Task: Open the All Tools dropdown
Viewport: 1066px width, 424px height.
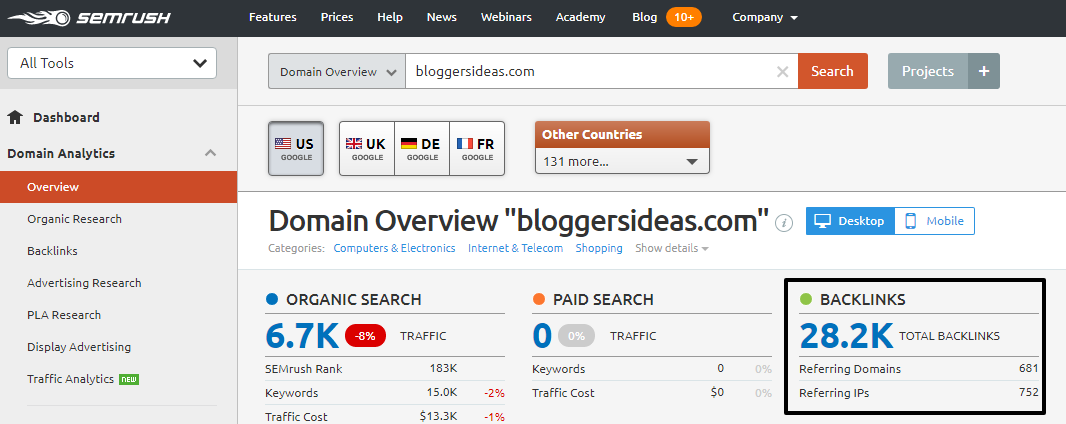Action: (111, 63)
